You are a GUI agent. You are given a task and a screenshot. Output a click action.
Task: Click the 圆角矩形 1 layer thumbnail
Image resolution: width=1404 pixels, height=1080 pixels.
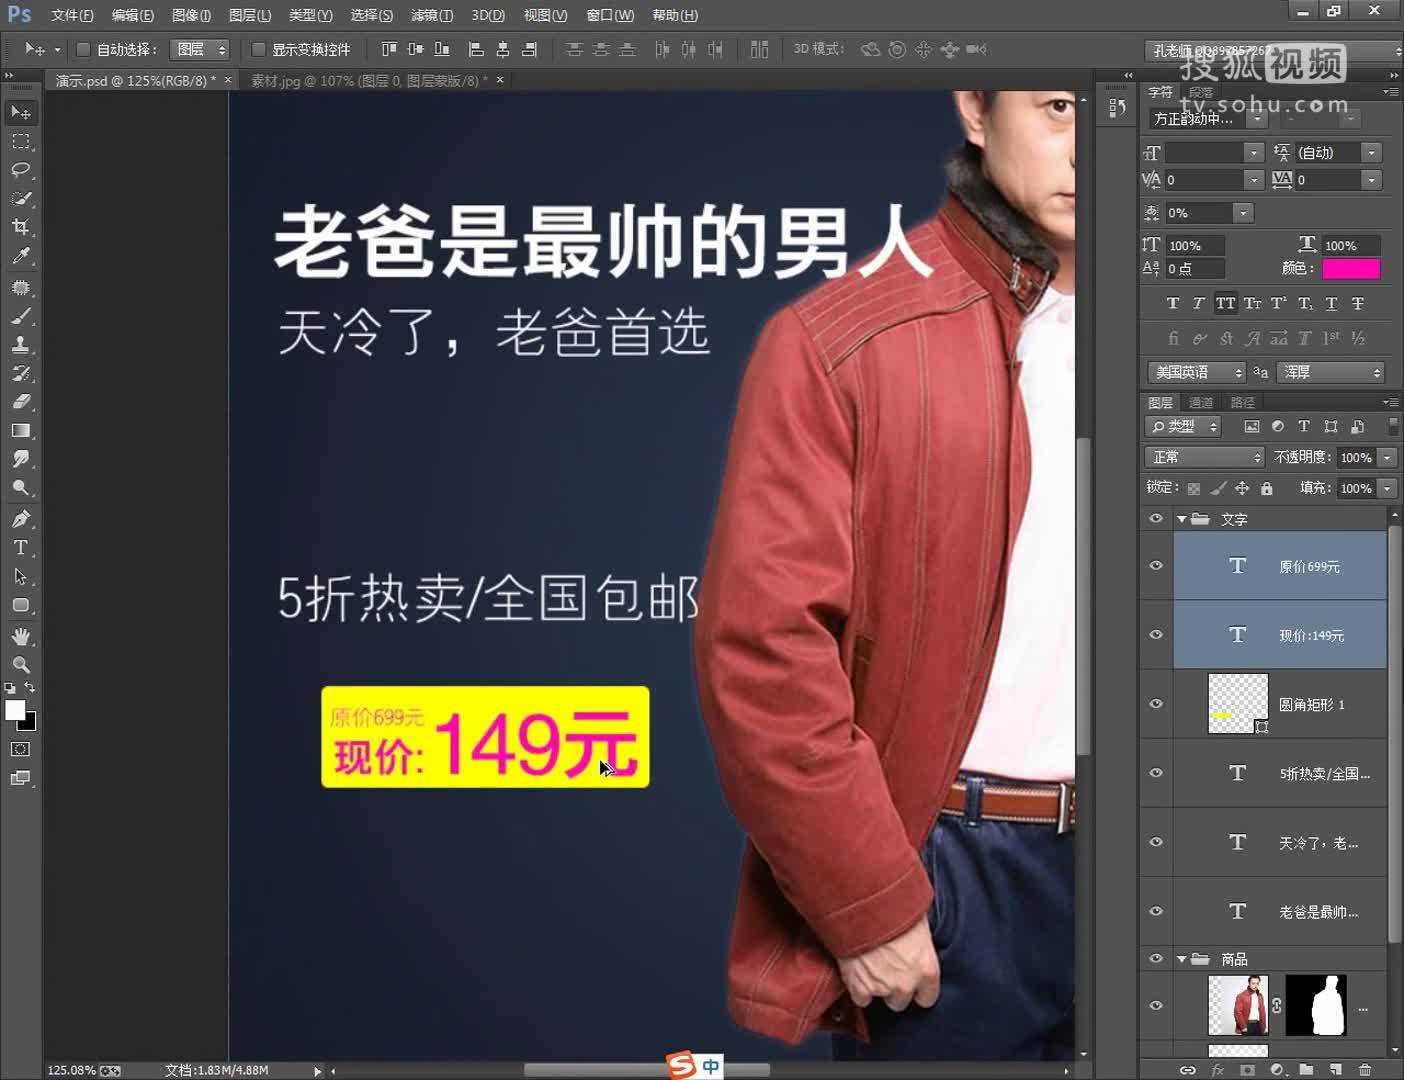(1237, 703)
